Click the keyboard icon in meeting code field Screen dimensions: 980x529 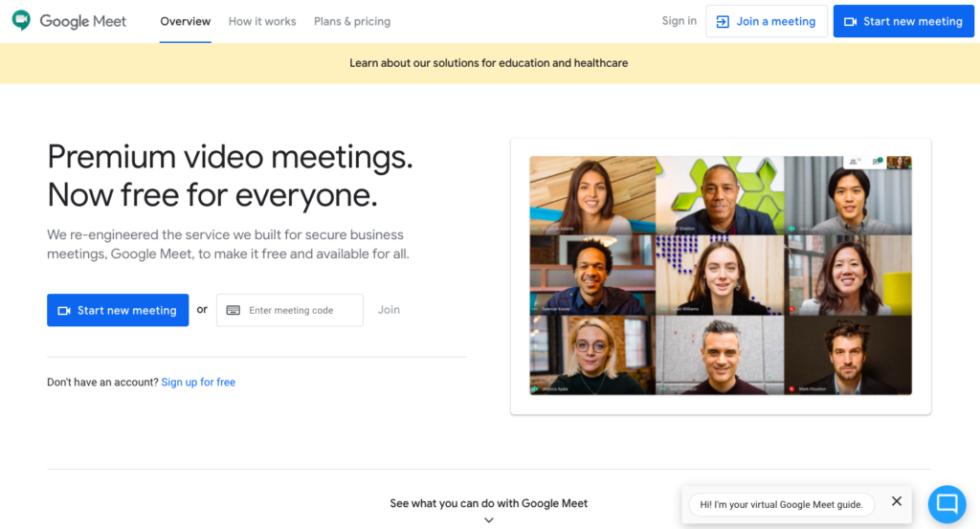pos(233,310)
